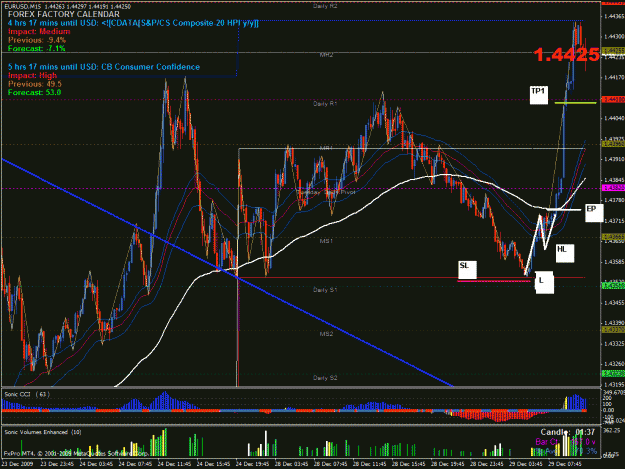Select the FOREX FACTORY CALENDAR heading
This screenshot has width=625, height=469.
coord(63,14)
